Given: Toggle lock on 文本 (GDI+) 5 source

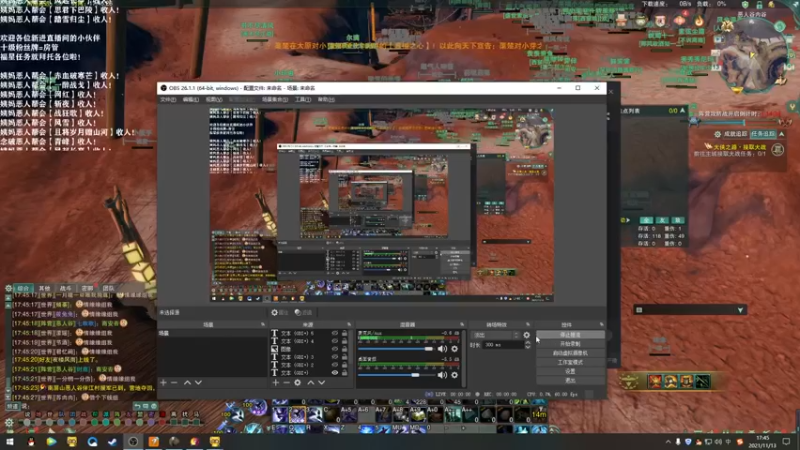Looking at the screenshot, I should point(344,333).
